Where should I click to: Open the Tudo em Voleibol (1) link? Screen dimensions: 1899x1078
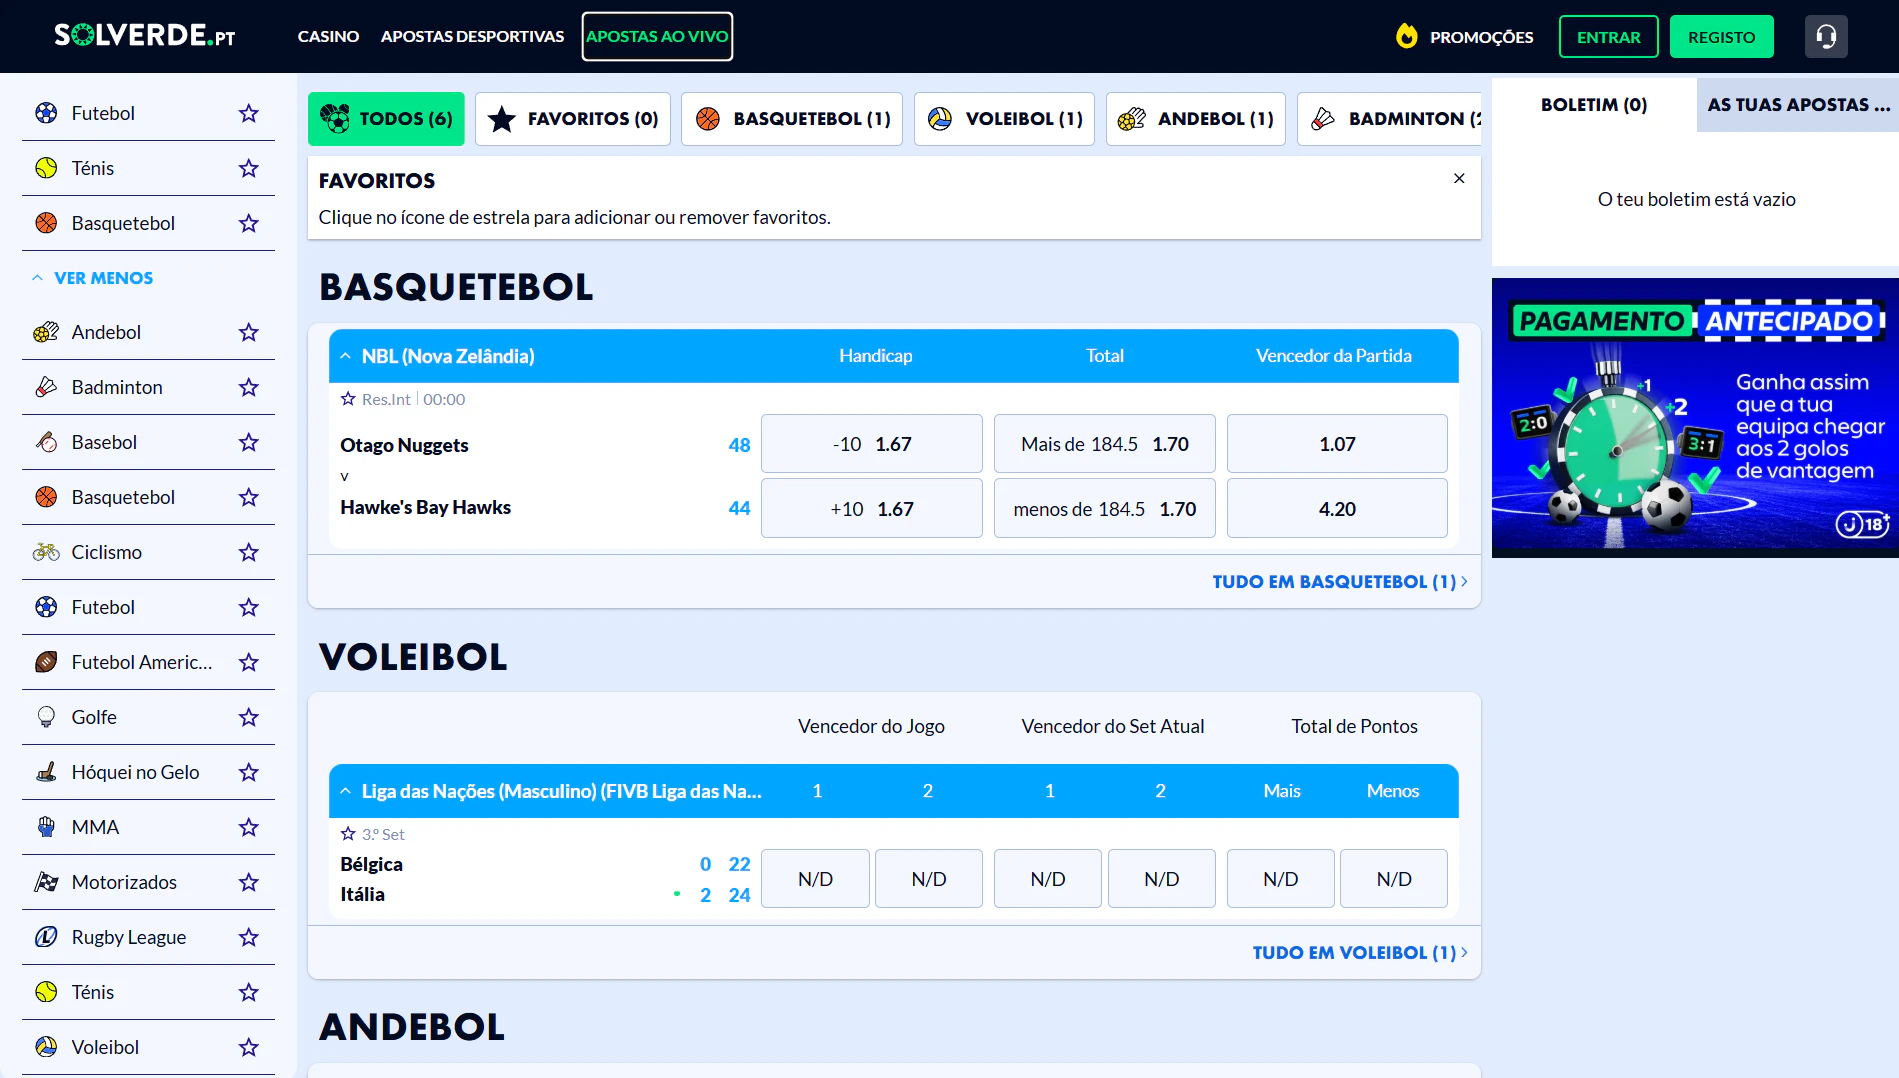coord(1360,953)
